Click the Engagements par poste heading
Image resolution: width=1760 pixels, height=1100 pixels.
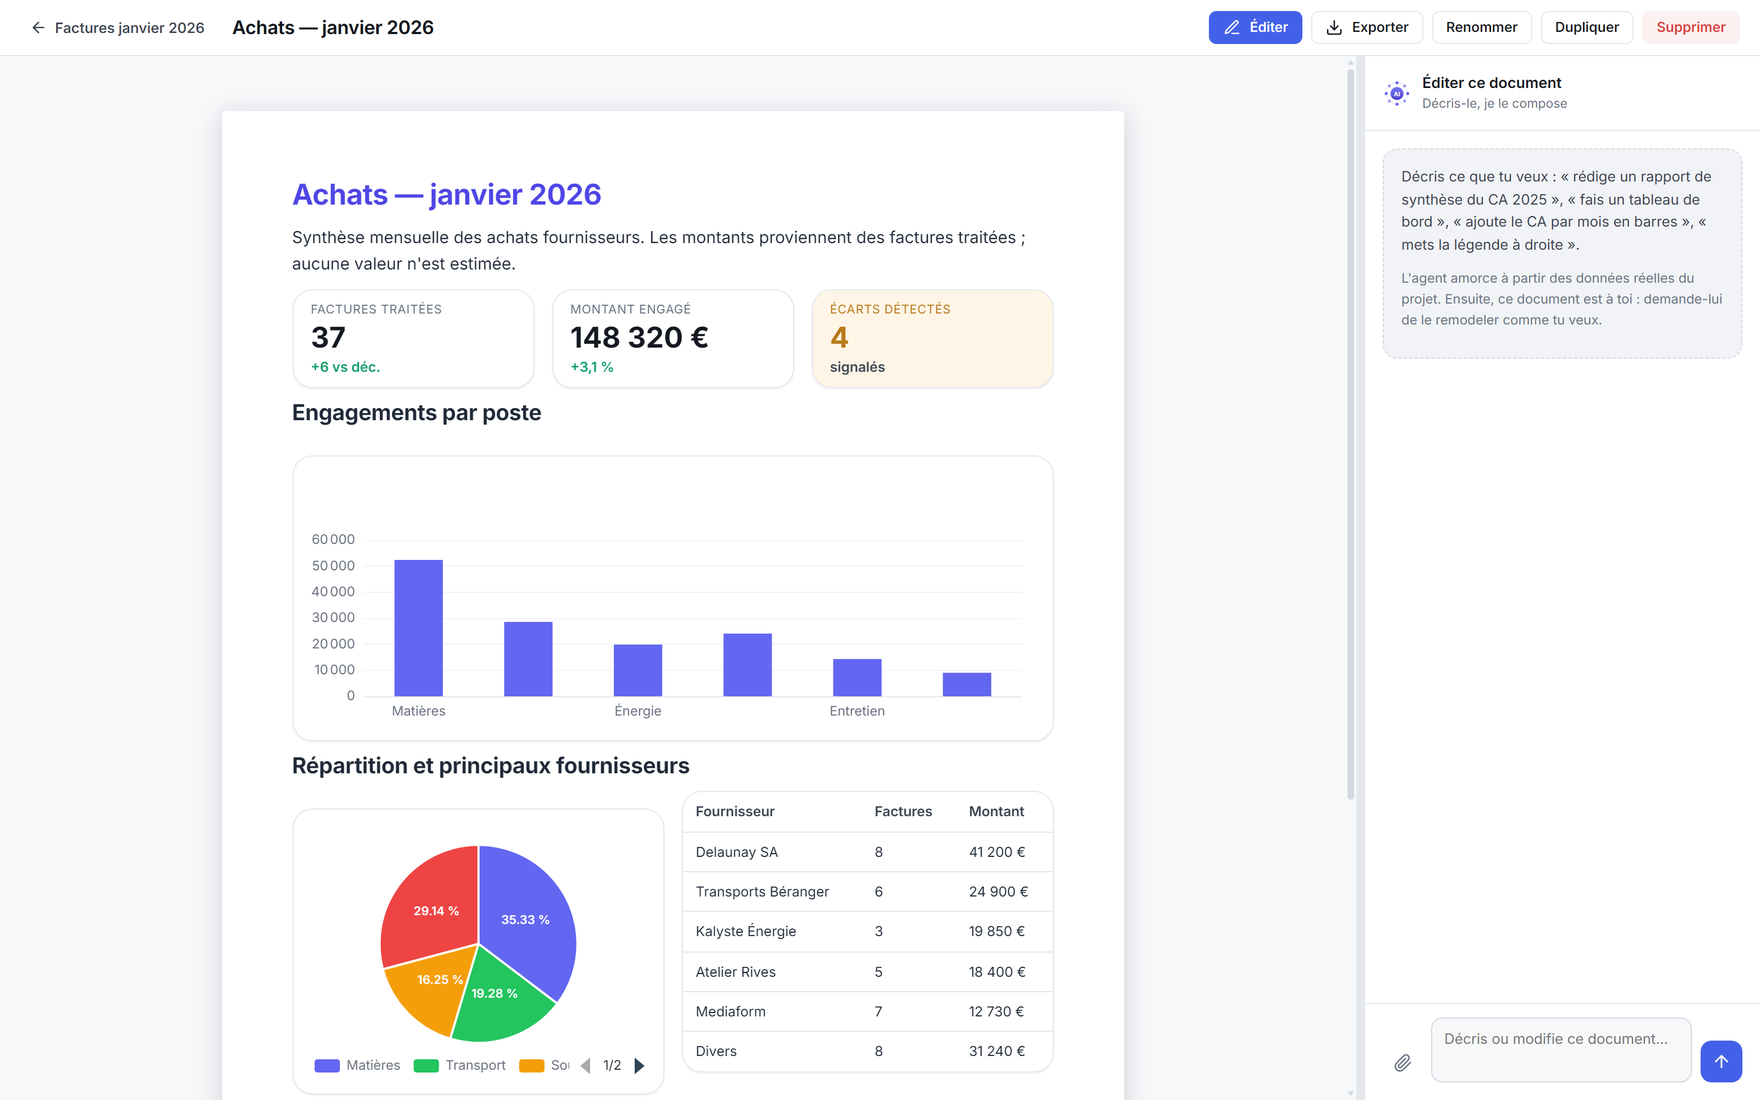[x=416, y=413]
